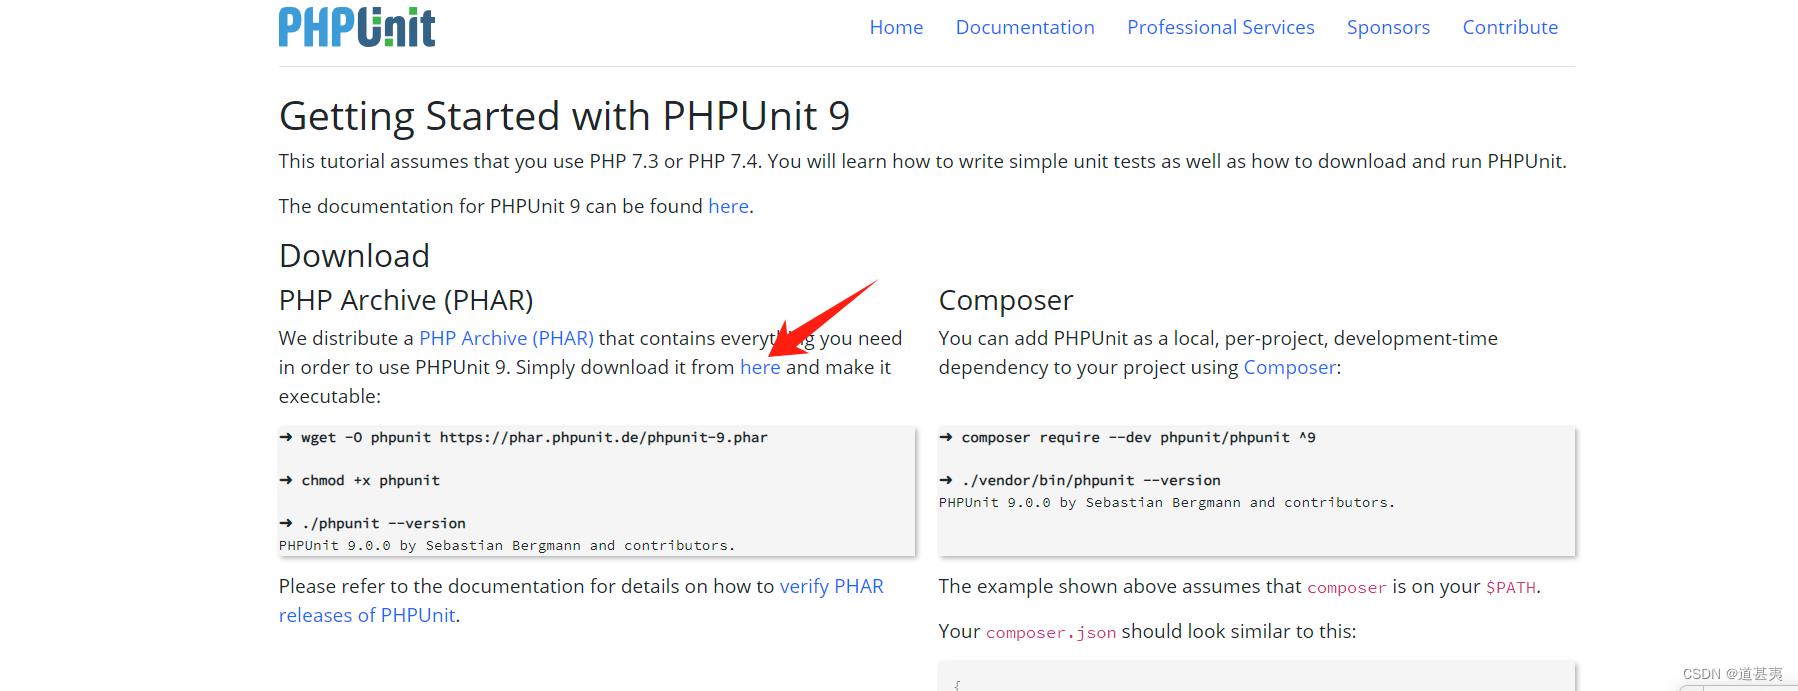Open the Documentation menu item
The image size is (1798, 691).
[x=1025, y=27]
